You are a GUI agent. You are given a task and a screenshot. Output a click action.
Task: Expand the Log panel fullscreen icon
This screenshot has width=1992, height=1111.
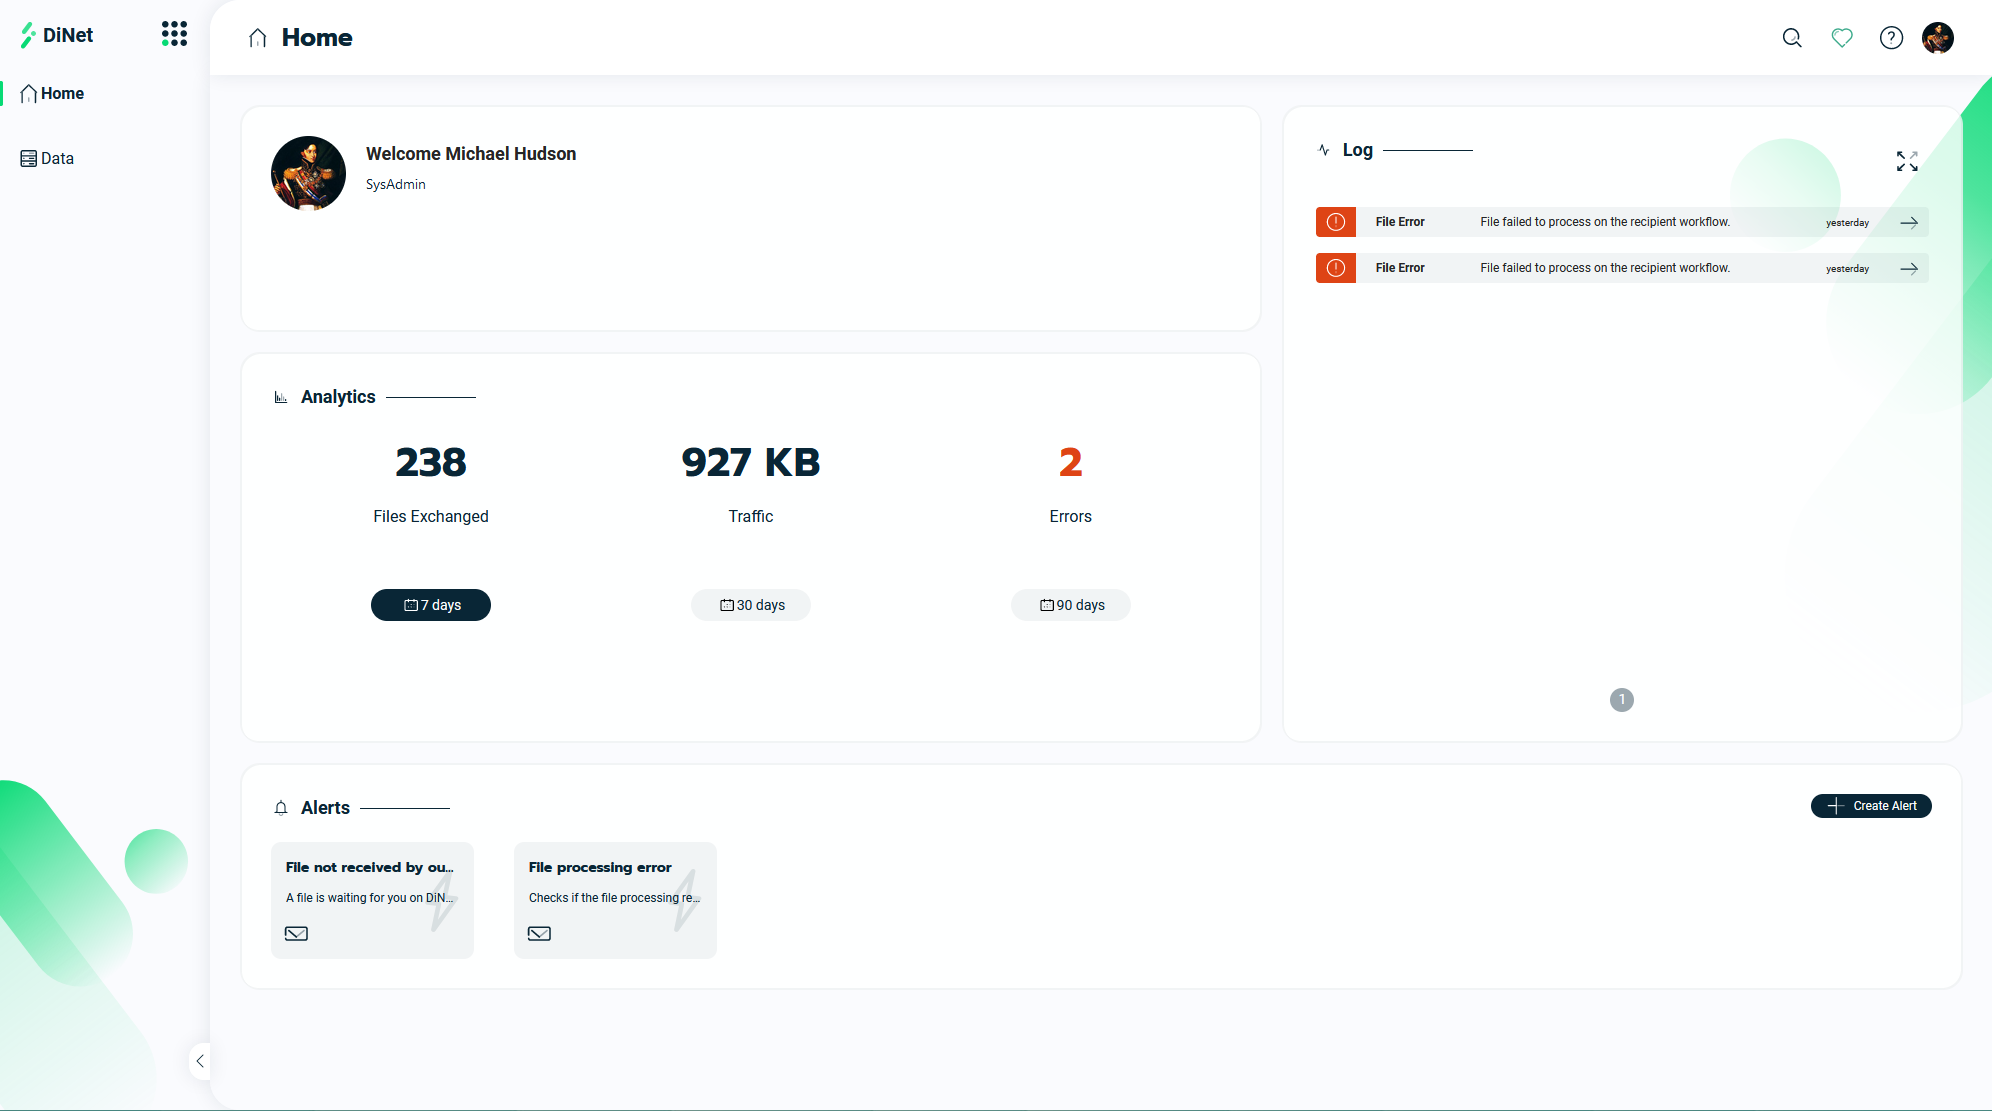(x=1906, y=161)
